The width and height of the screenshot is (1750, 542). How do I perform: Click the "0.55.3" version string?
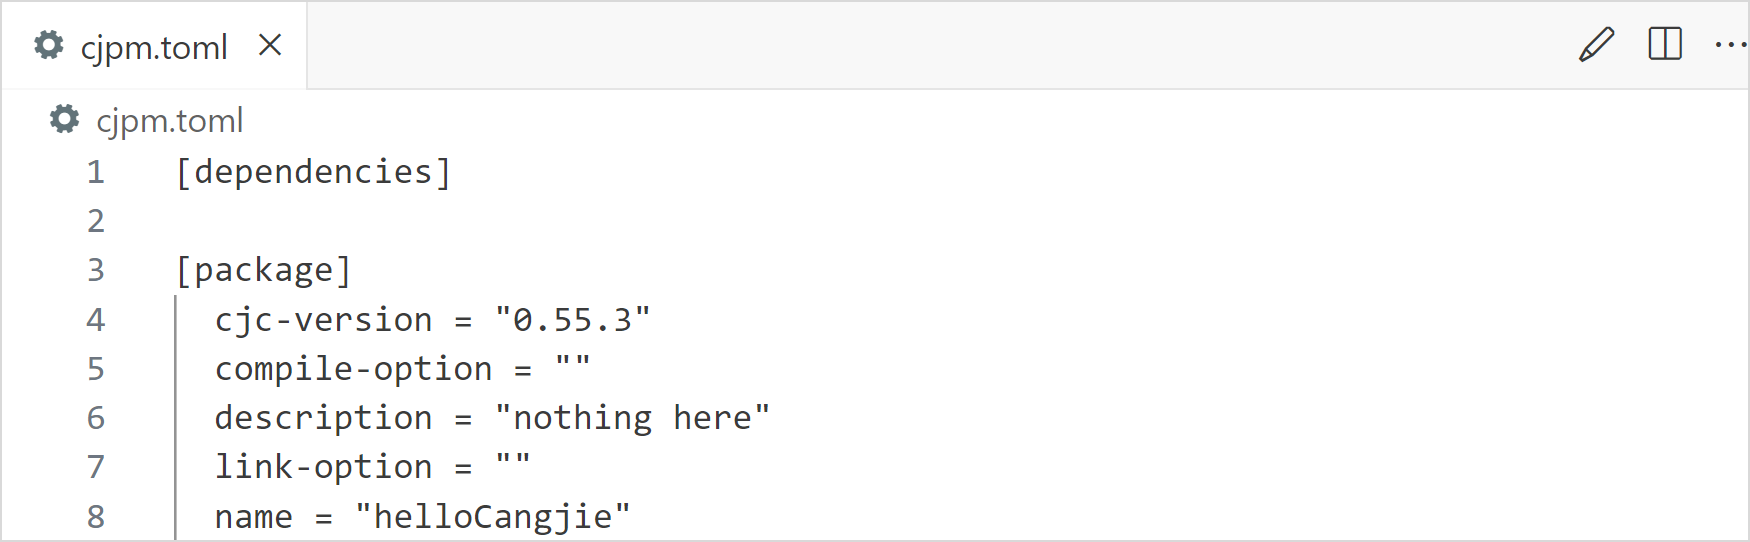pyautogui.click(x=572, y=320)
